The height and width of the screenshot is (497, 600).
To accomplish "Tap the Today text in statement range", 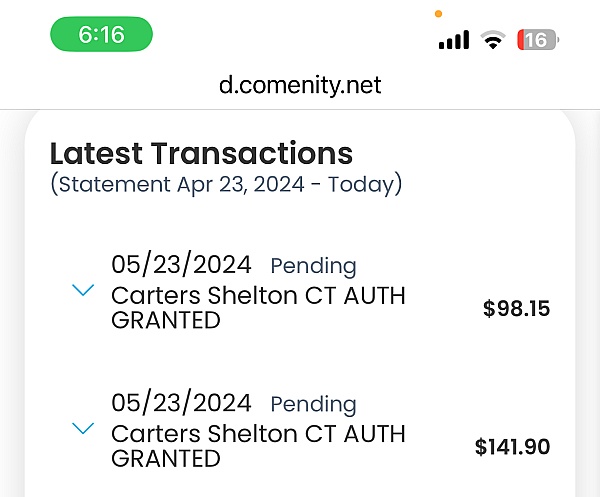I will click(x=361, y=185).
